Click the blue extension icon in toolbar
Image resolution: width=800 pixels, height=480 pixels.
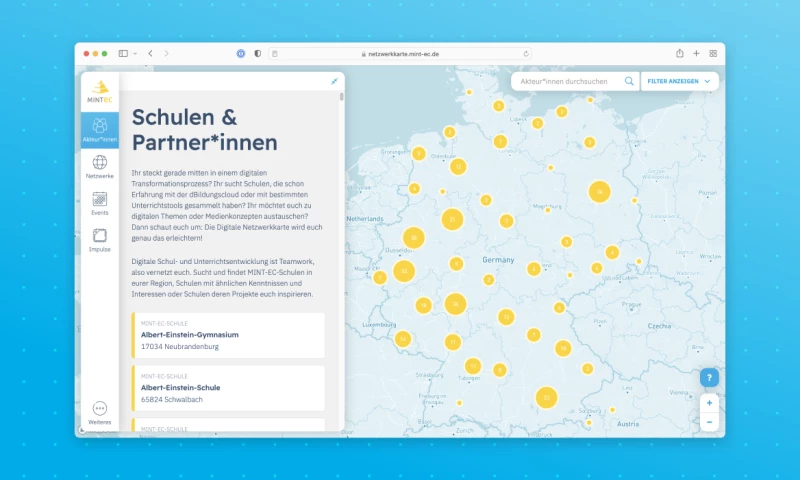[241, 54]
